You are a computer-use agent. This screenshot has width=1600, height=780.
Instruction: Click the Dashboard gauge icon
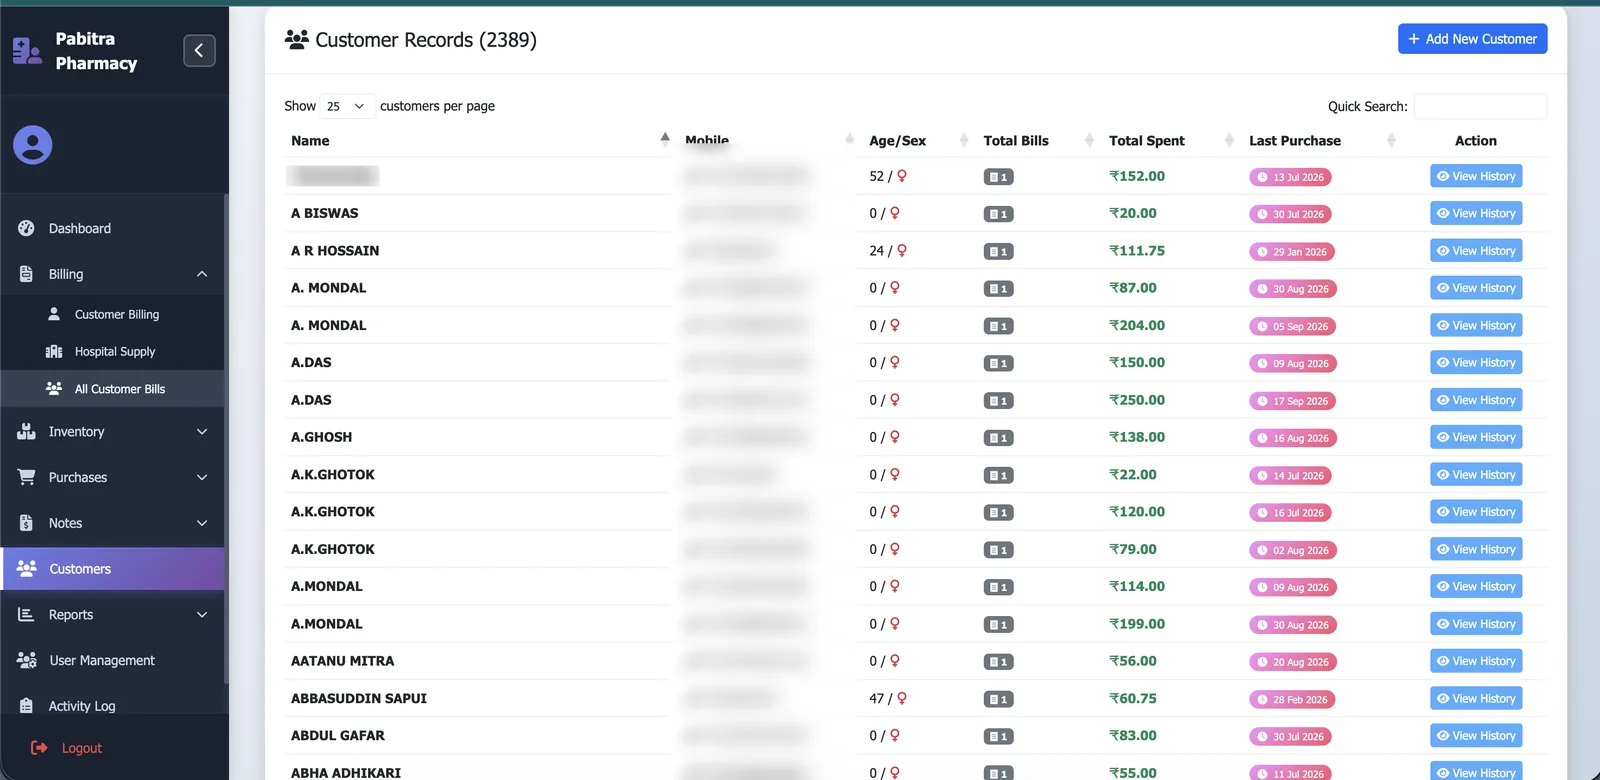[27, 228]
